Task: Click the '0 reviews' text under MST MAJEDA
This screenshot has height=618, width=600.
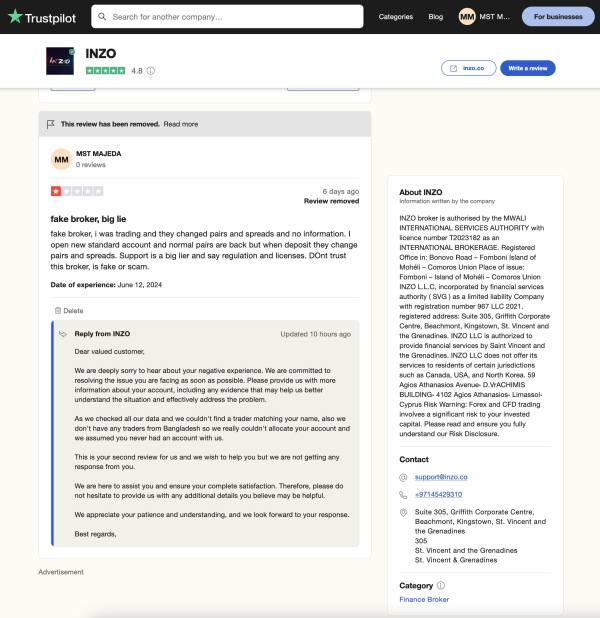Action: click(x=91, y=165)
